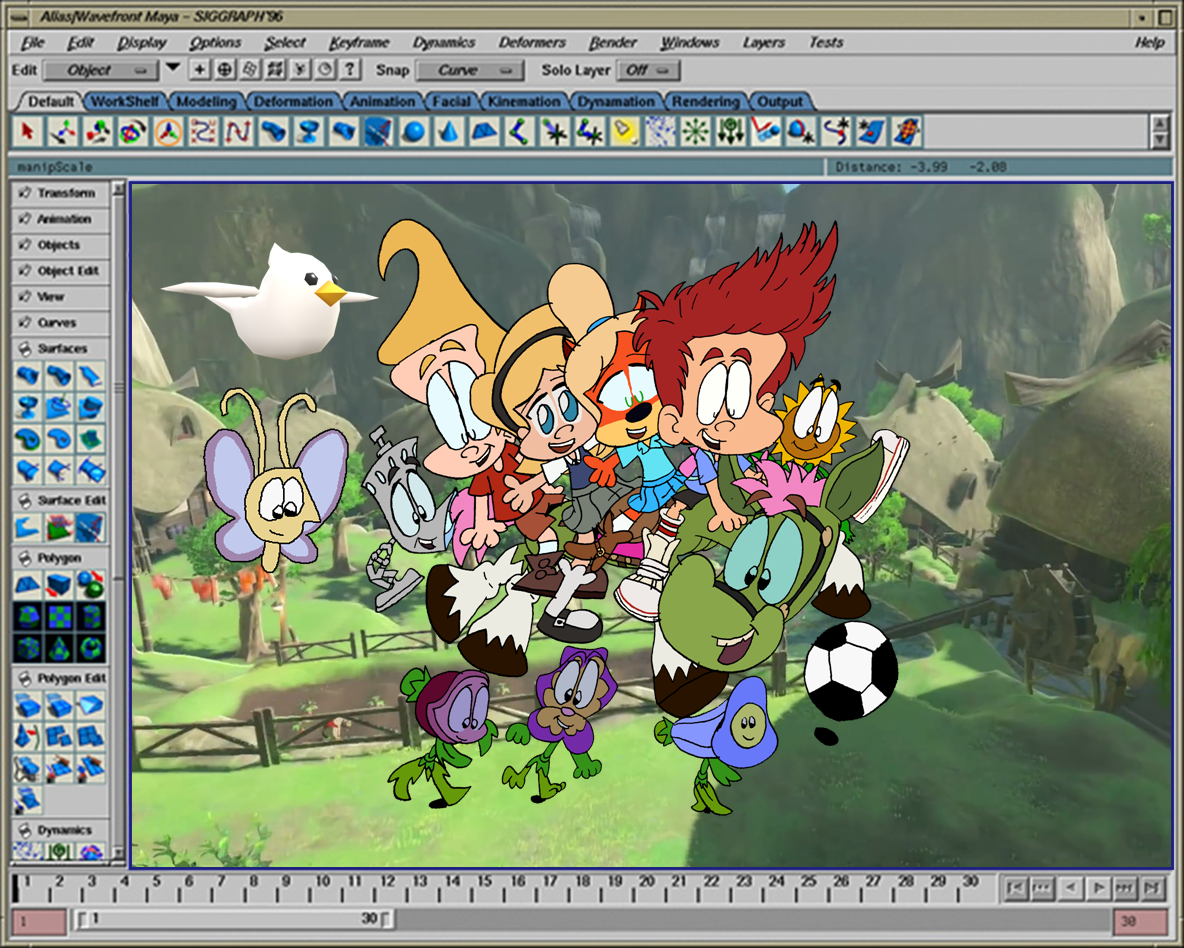Select the cone primitive on black background
Screen dimensions: 1184x948
pos(59,648)
